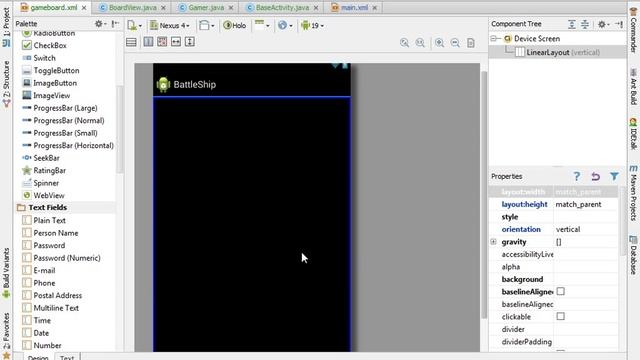Expand the gravity property
The height and width of the screenshot is (360, 640).
point(493,242)
